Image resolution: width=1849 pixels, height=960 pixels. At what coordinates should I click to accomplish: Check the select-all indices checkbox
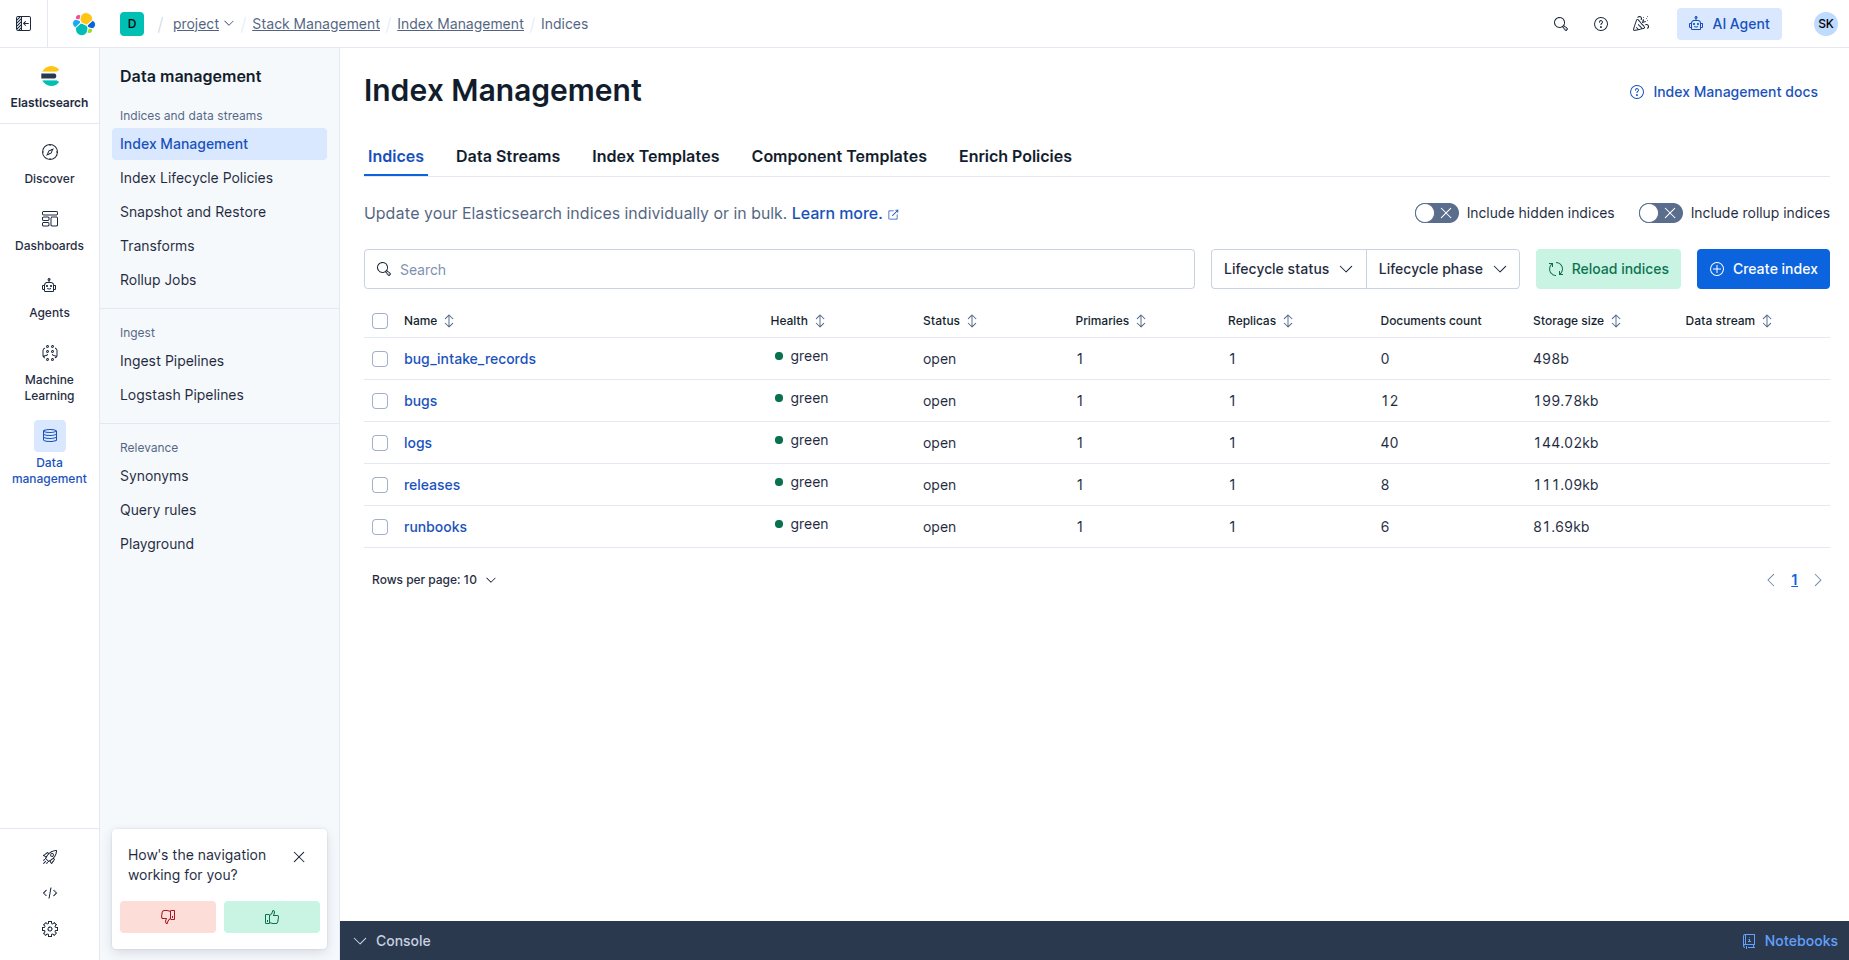click(x=380, y=321)
